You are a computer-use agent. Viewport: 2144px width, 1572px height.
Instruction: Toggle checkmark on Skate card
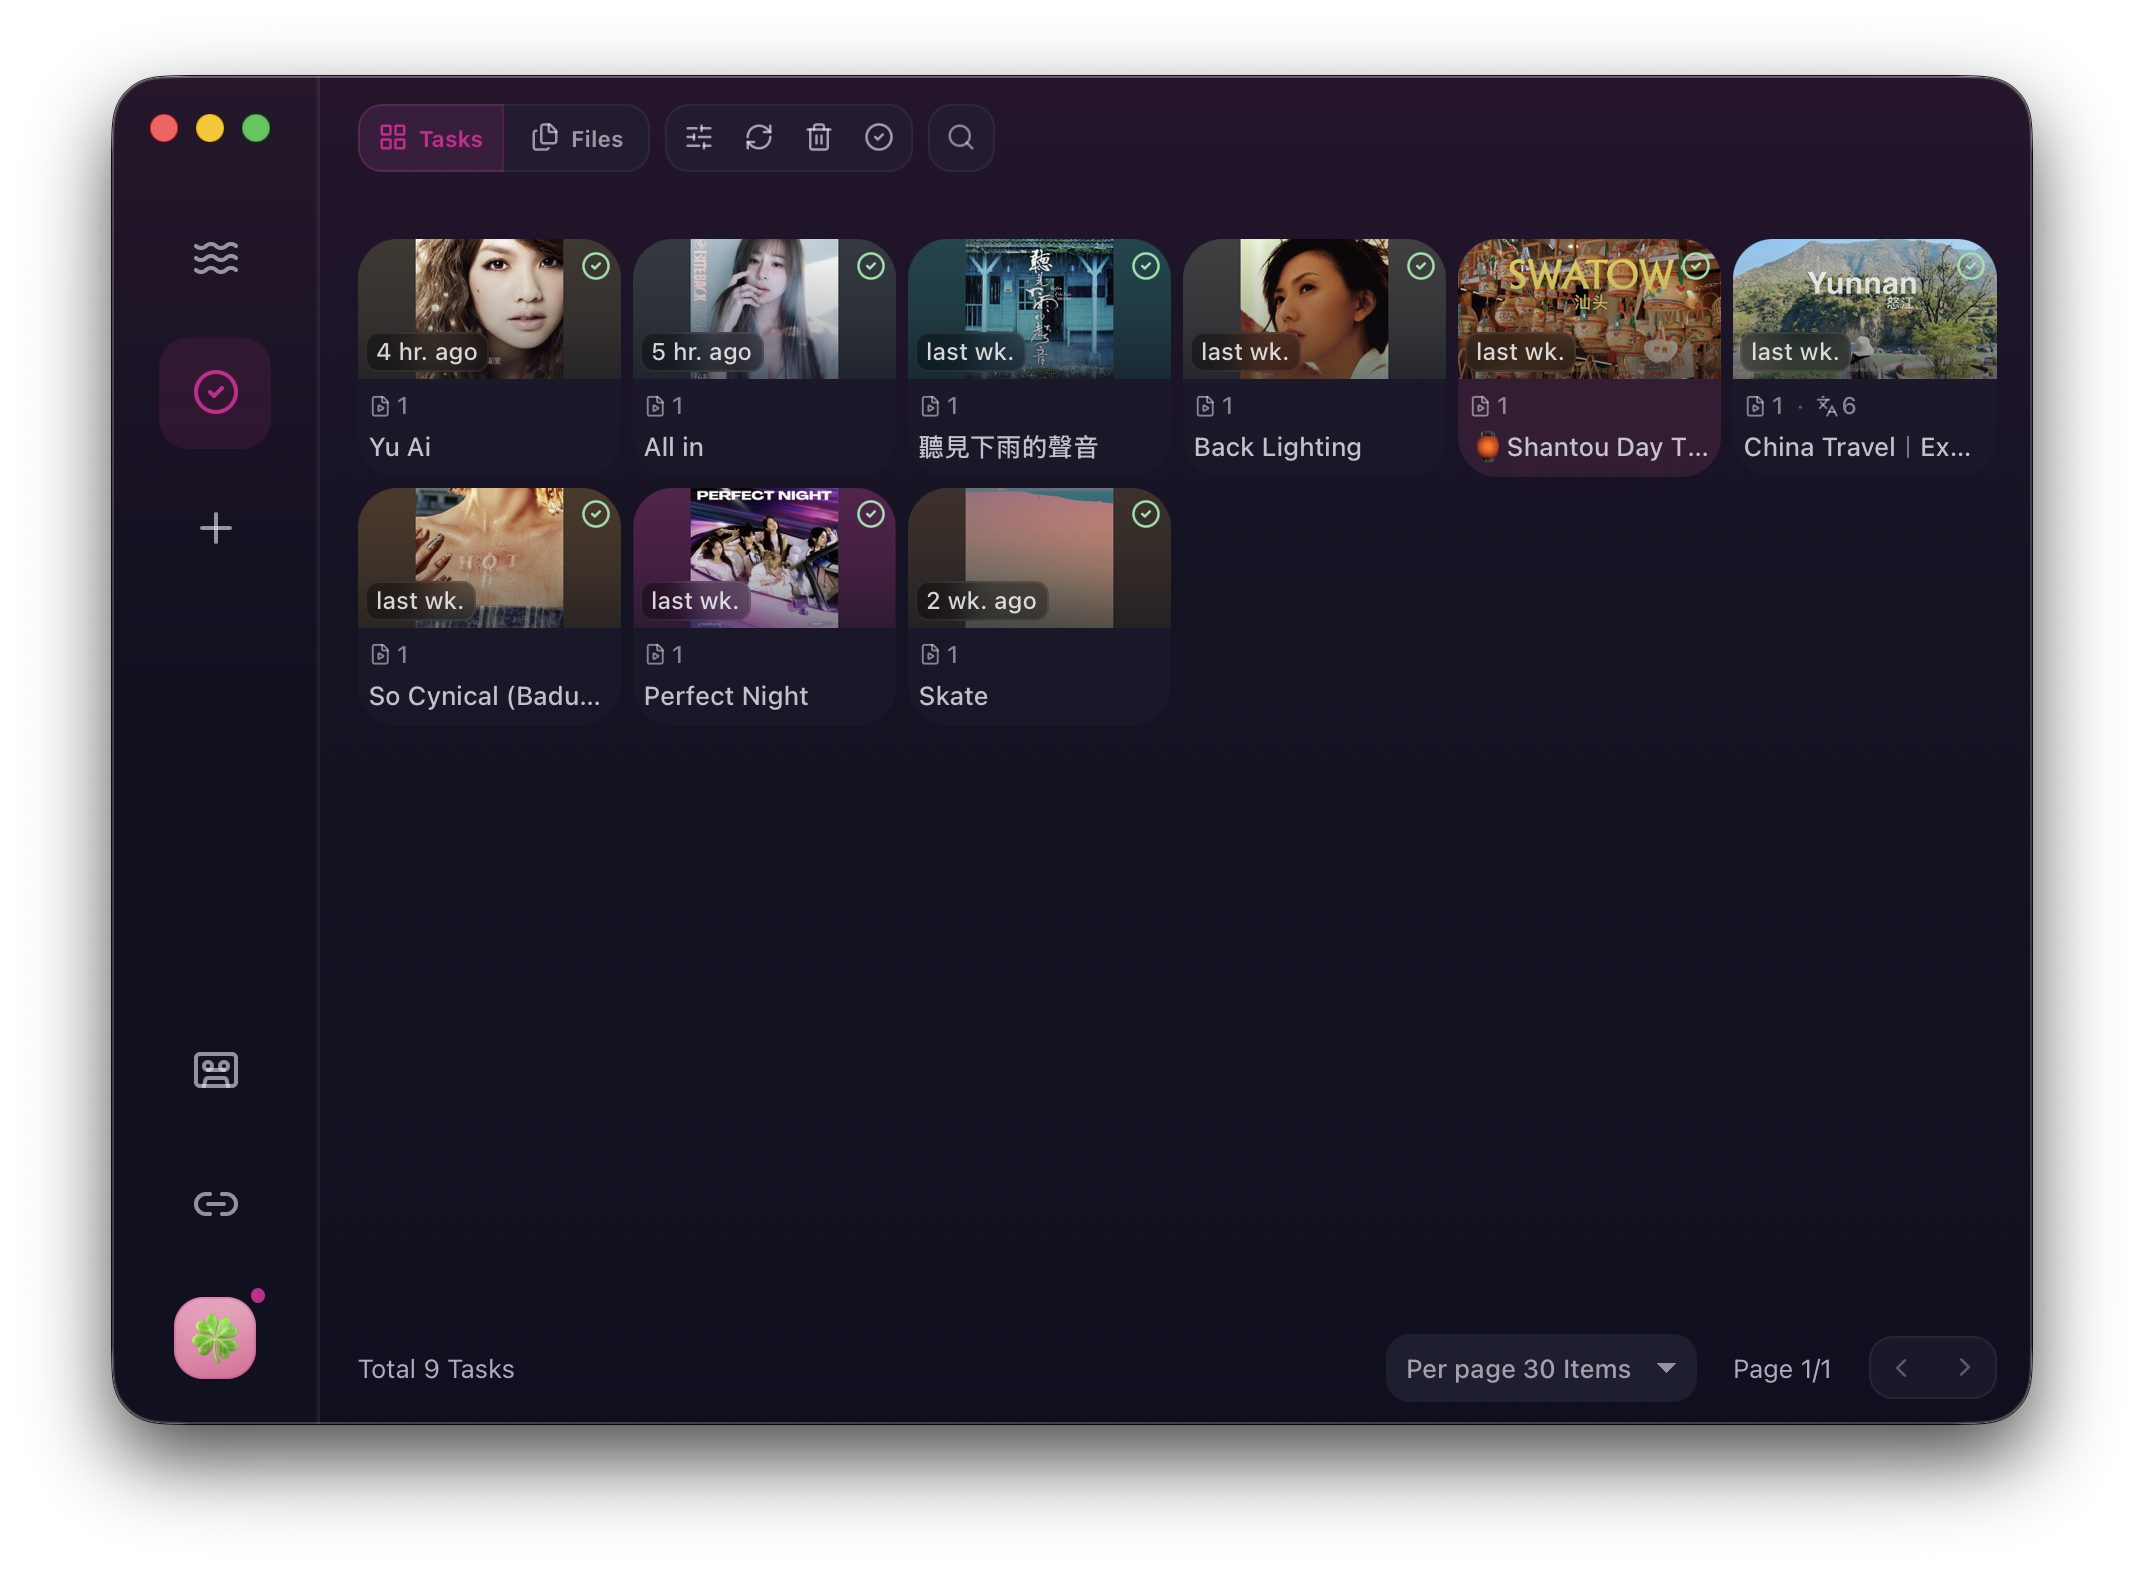tap(1146, 514)
